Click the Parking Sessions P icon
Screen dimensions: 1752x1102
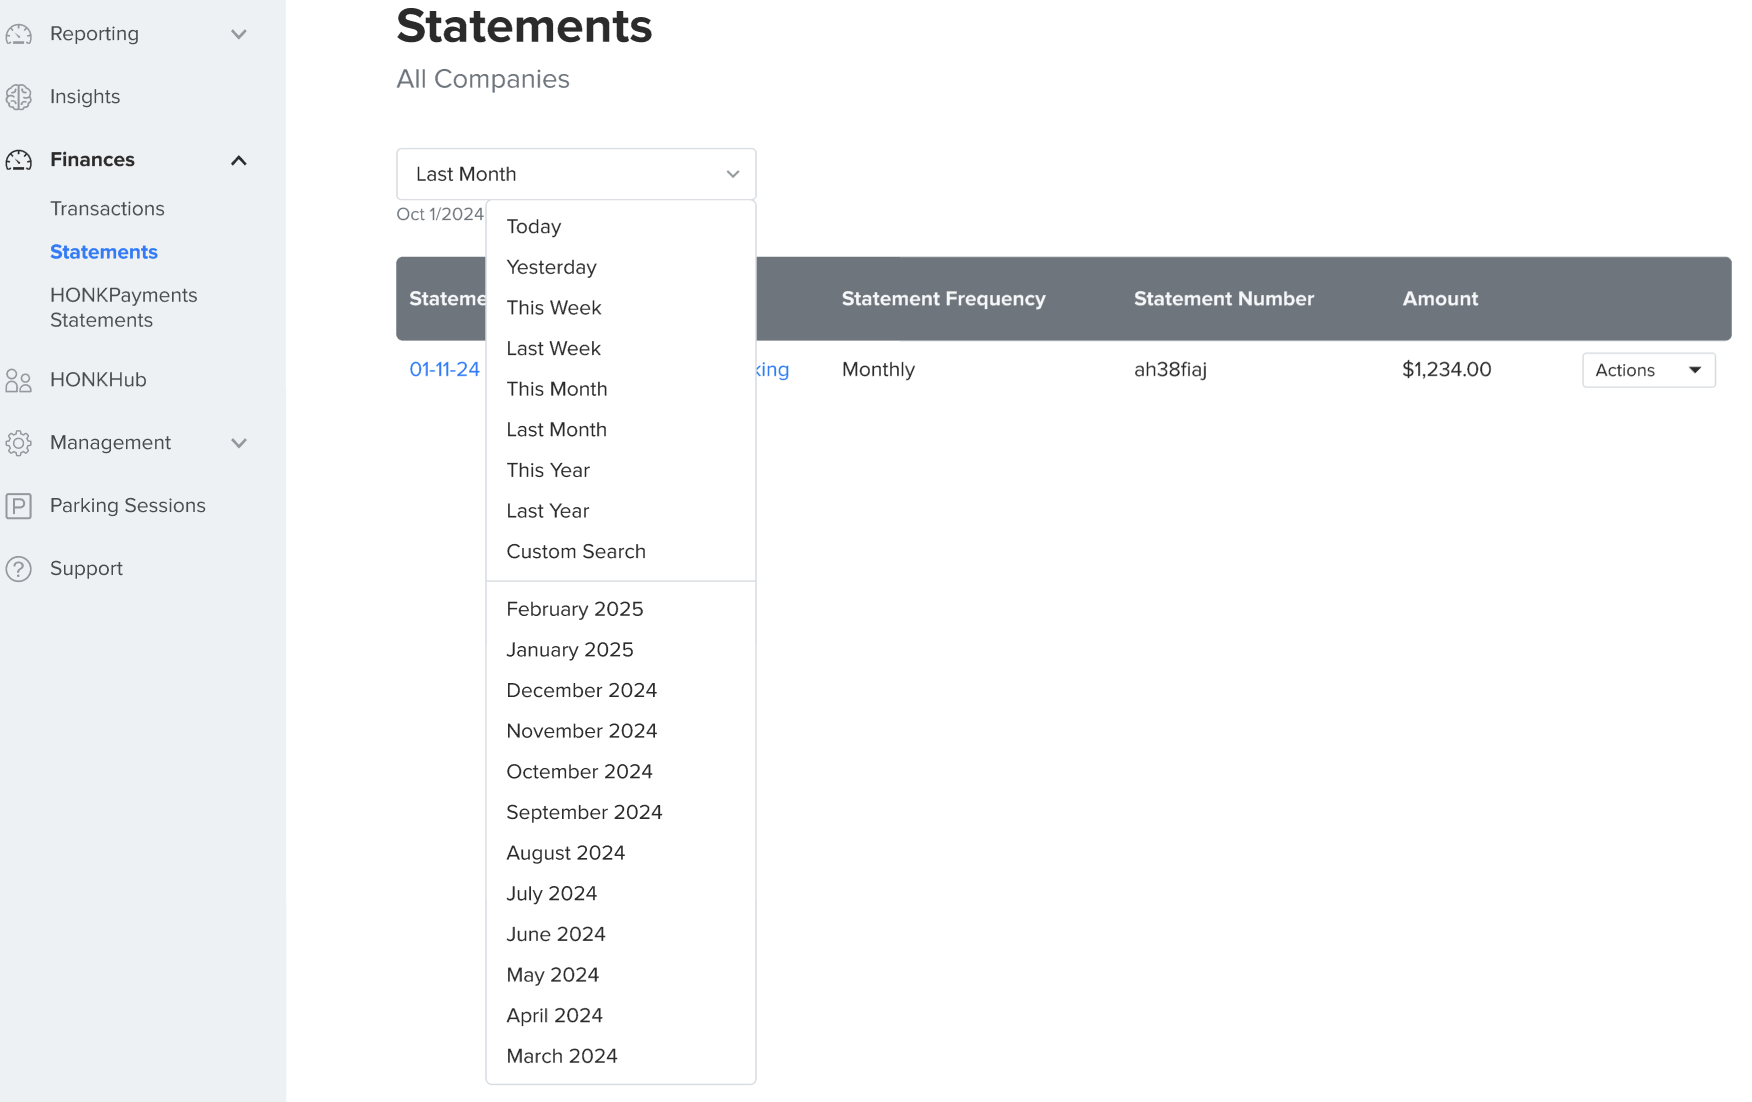[x=19, y=506]
